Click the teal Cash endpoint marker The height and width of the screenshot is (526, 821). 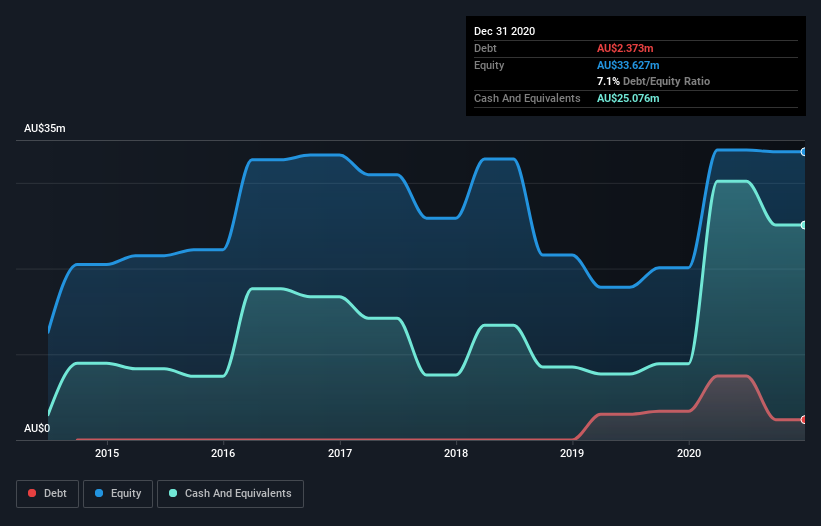804,225
